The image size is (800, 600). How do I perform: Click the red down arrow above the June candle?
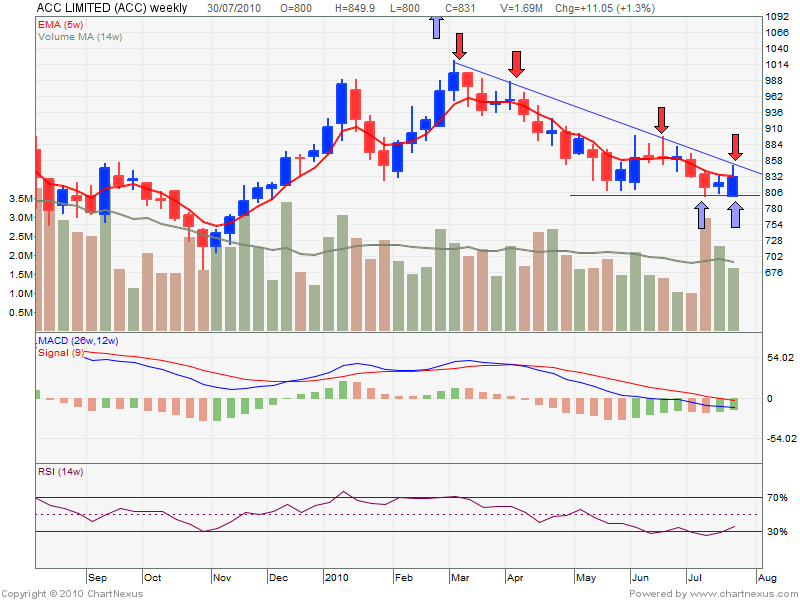point(661,120)
